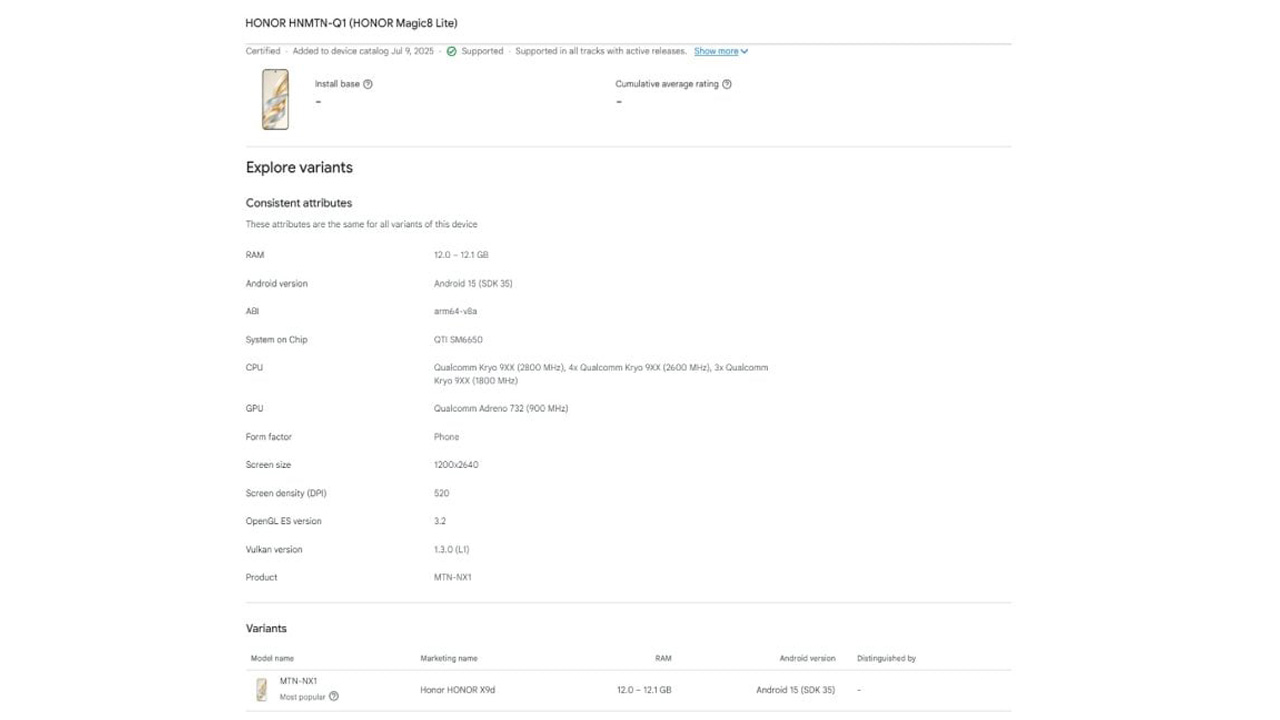Click the MTN-NX1 variant phone thumbnail
Screen dimensions: 1280x720
tap(261, 690)
